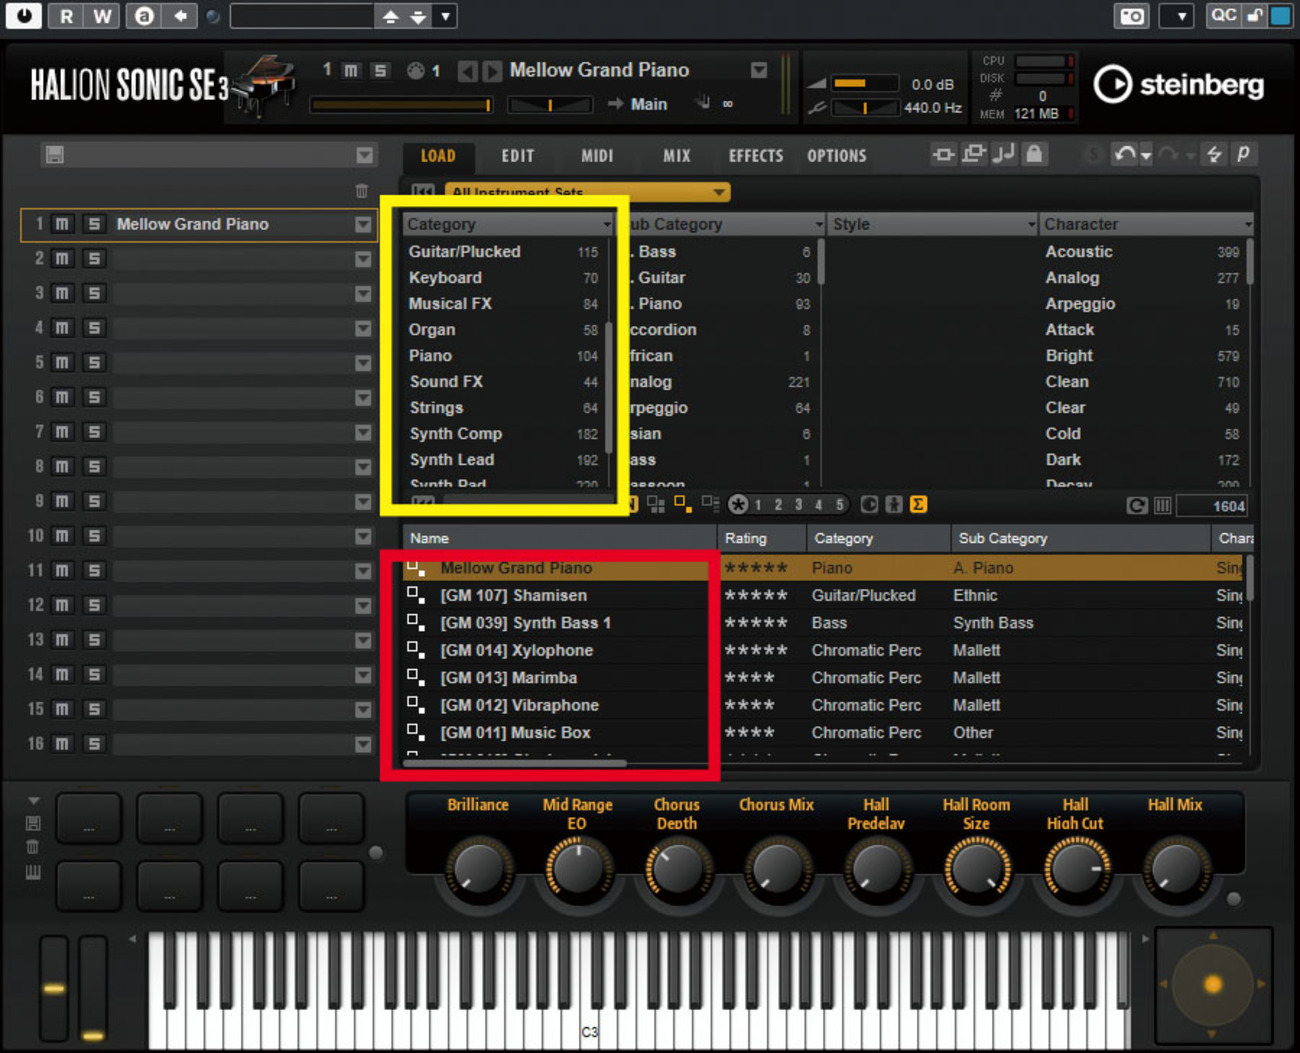The width and height of the screenshot is (1300, 1053).
Task: Click the Brilliance knob
Action: pos(478,868)
